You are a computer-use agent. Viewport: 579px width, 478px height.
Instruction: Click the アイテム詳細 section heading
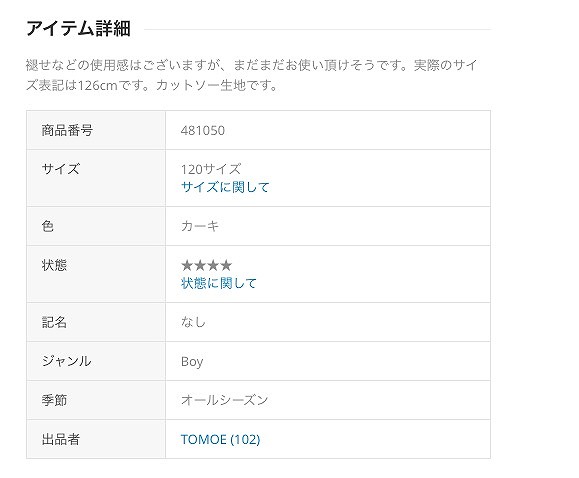click(78, 28)
